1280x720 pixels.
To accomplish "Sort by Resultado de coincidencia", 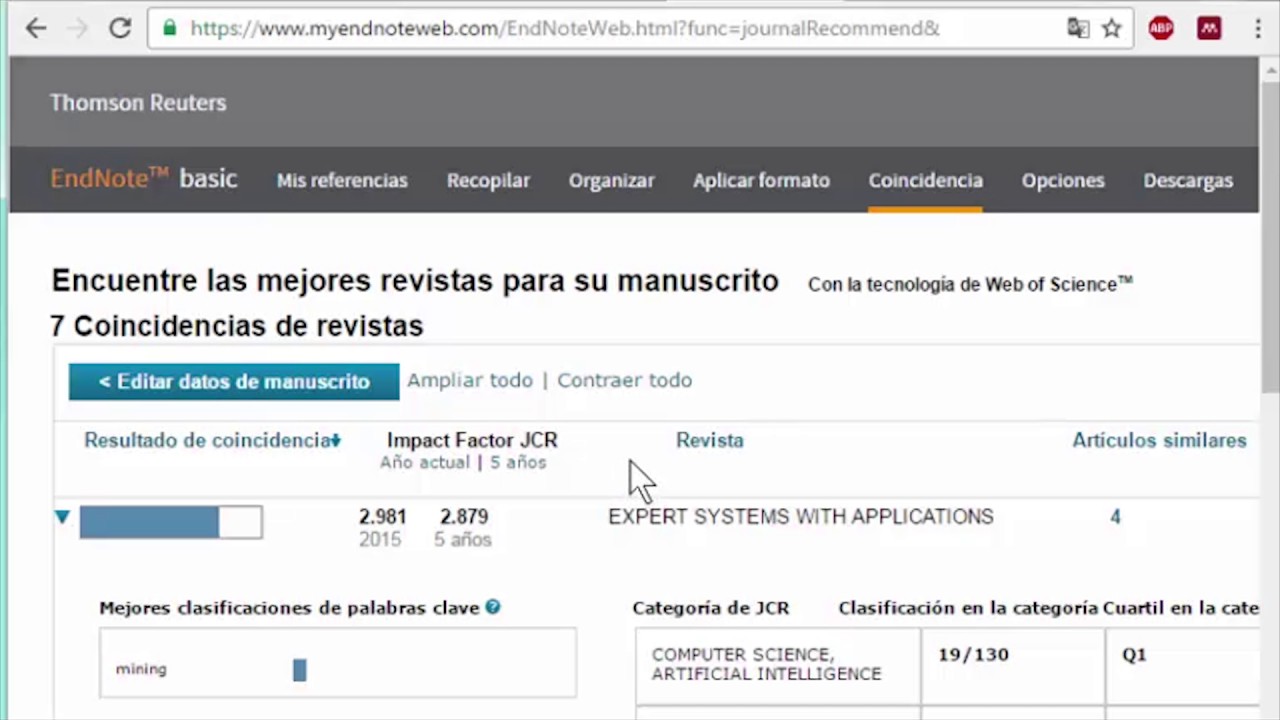I will coord(211,440).
